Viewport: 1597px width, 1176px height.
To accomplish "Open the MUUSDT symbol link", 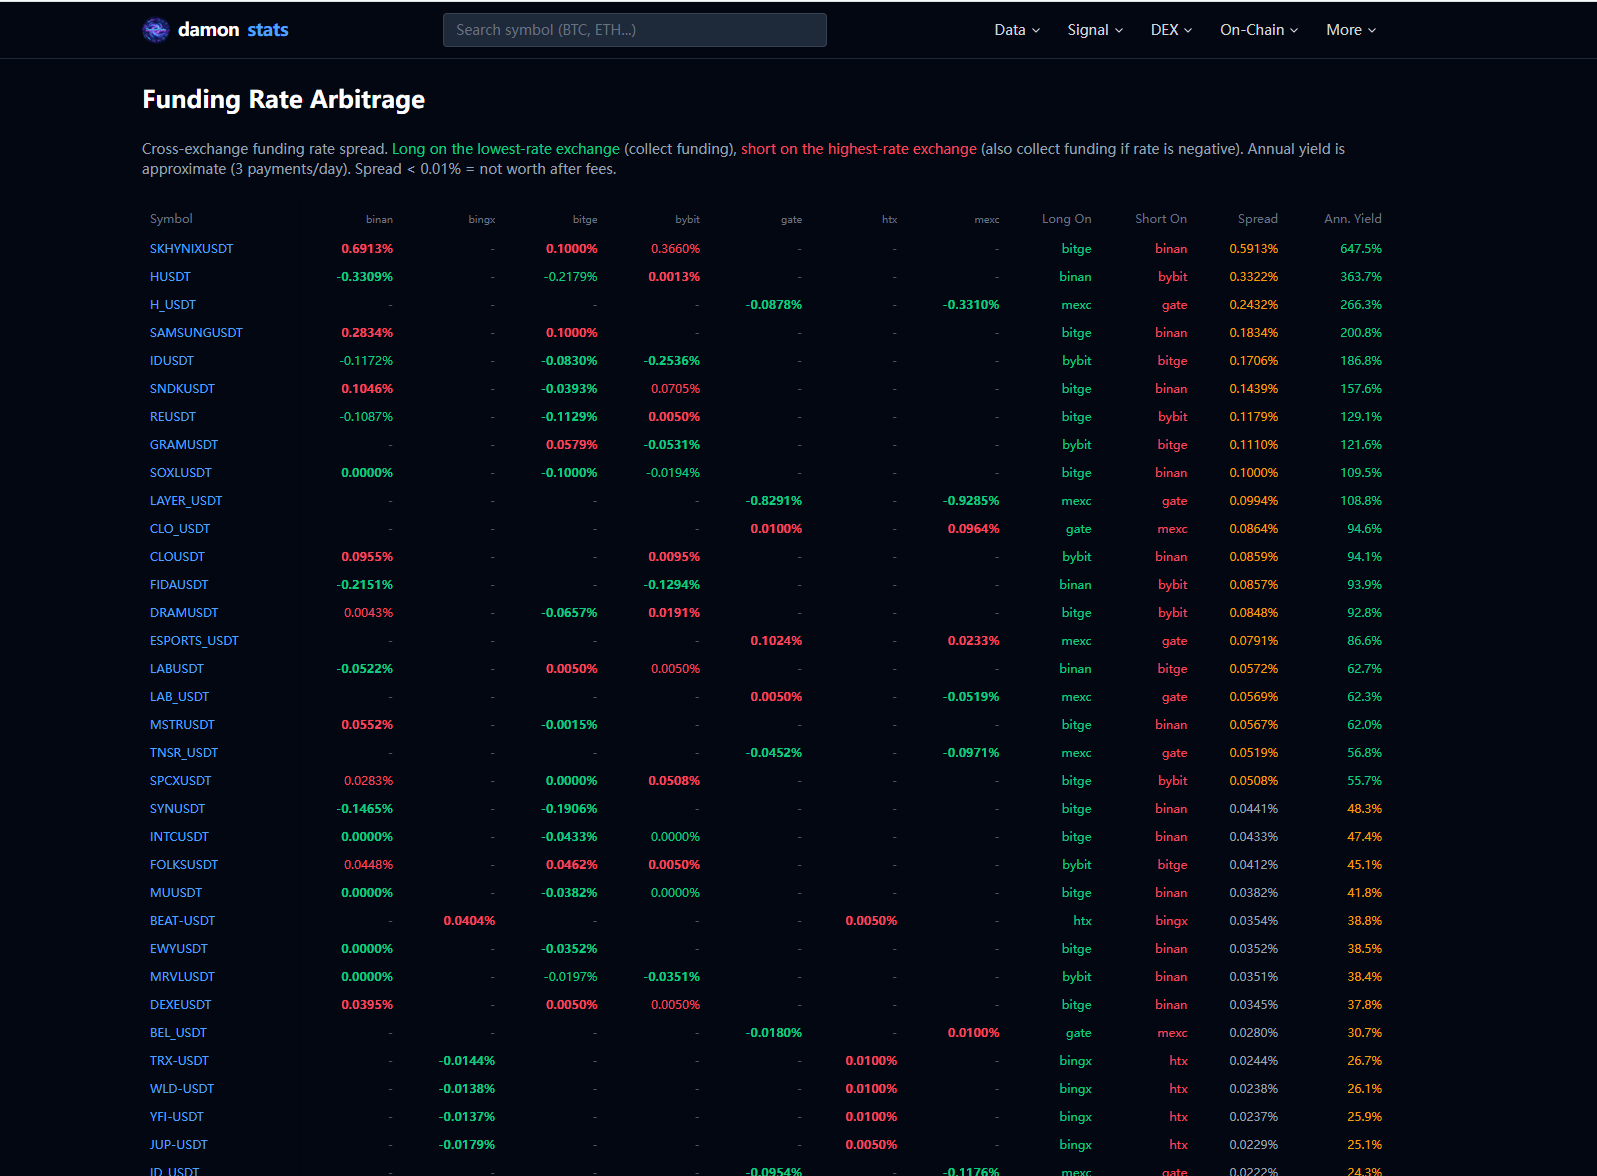I will (x=176, y=893).
